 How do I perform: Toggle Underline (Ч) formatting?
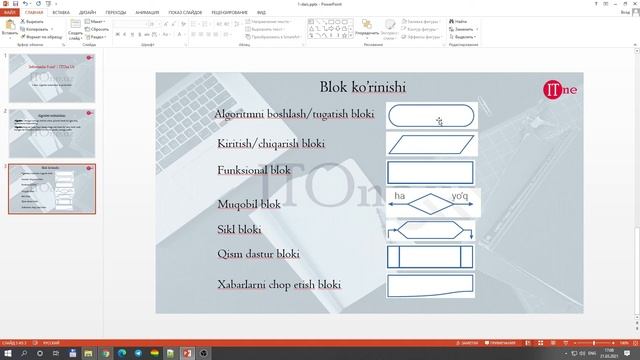132,35
